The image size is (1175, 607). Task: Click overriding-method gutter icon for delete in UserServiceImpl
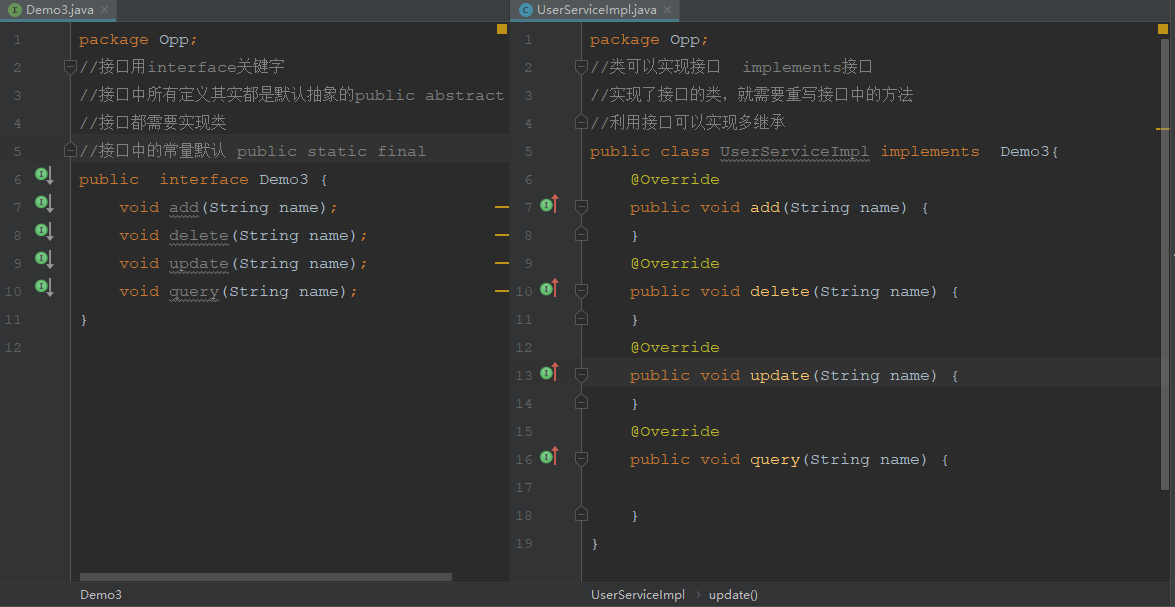tap(549, 289)
